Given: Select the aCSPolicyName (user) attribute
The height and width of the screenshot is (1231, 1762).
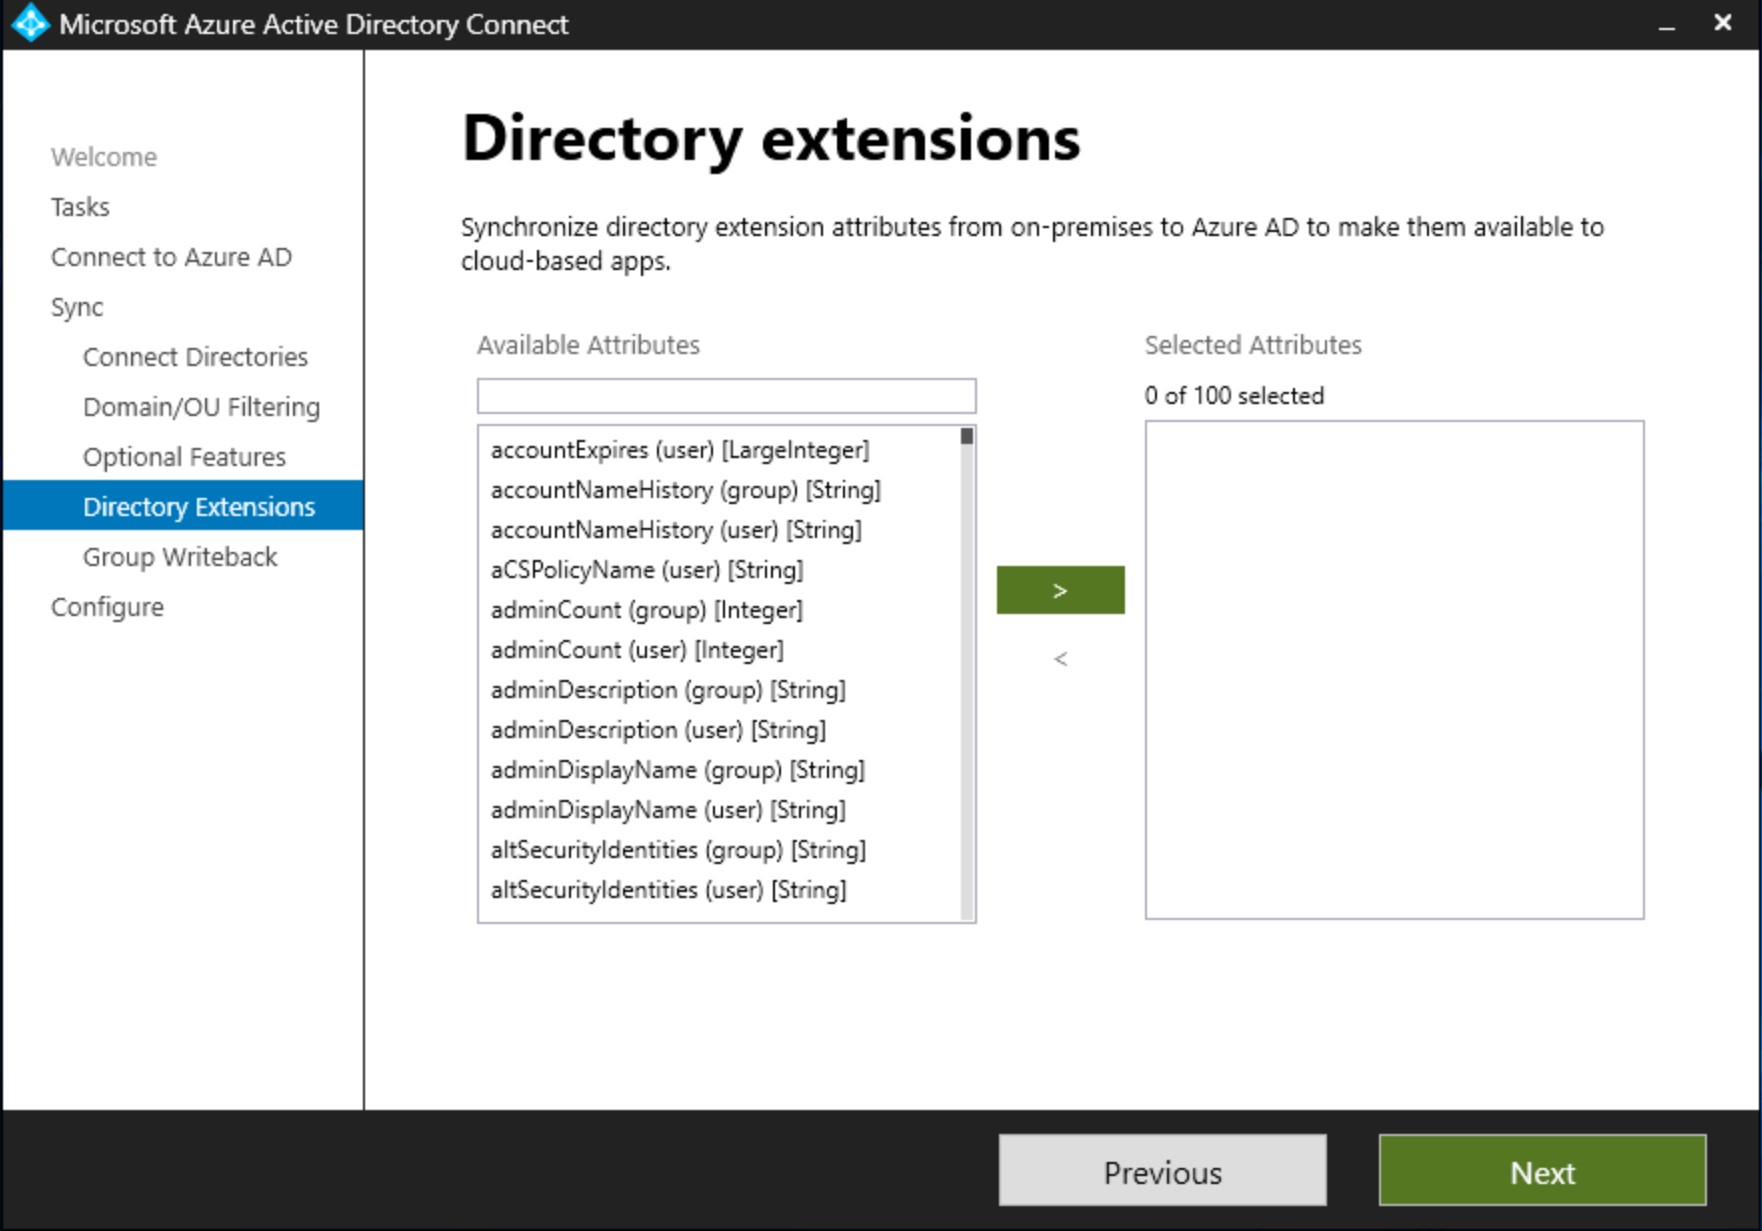Looking at the screenshot, I should point(646,570).
